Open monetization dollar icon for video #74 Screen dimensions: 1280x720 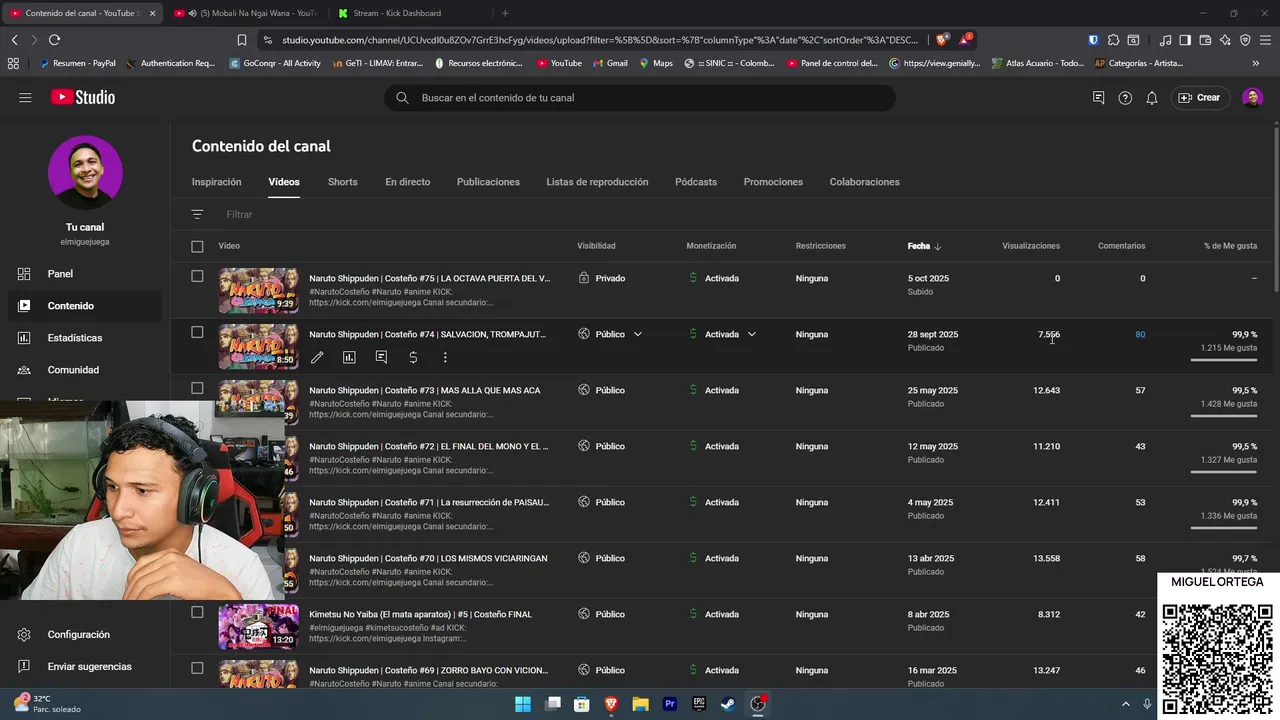tap(413, 357)
